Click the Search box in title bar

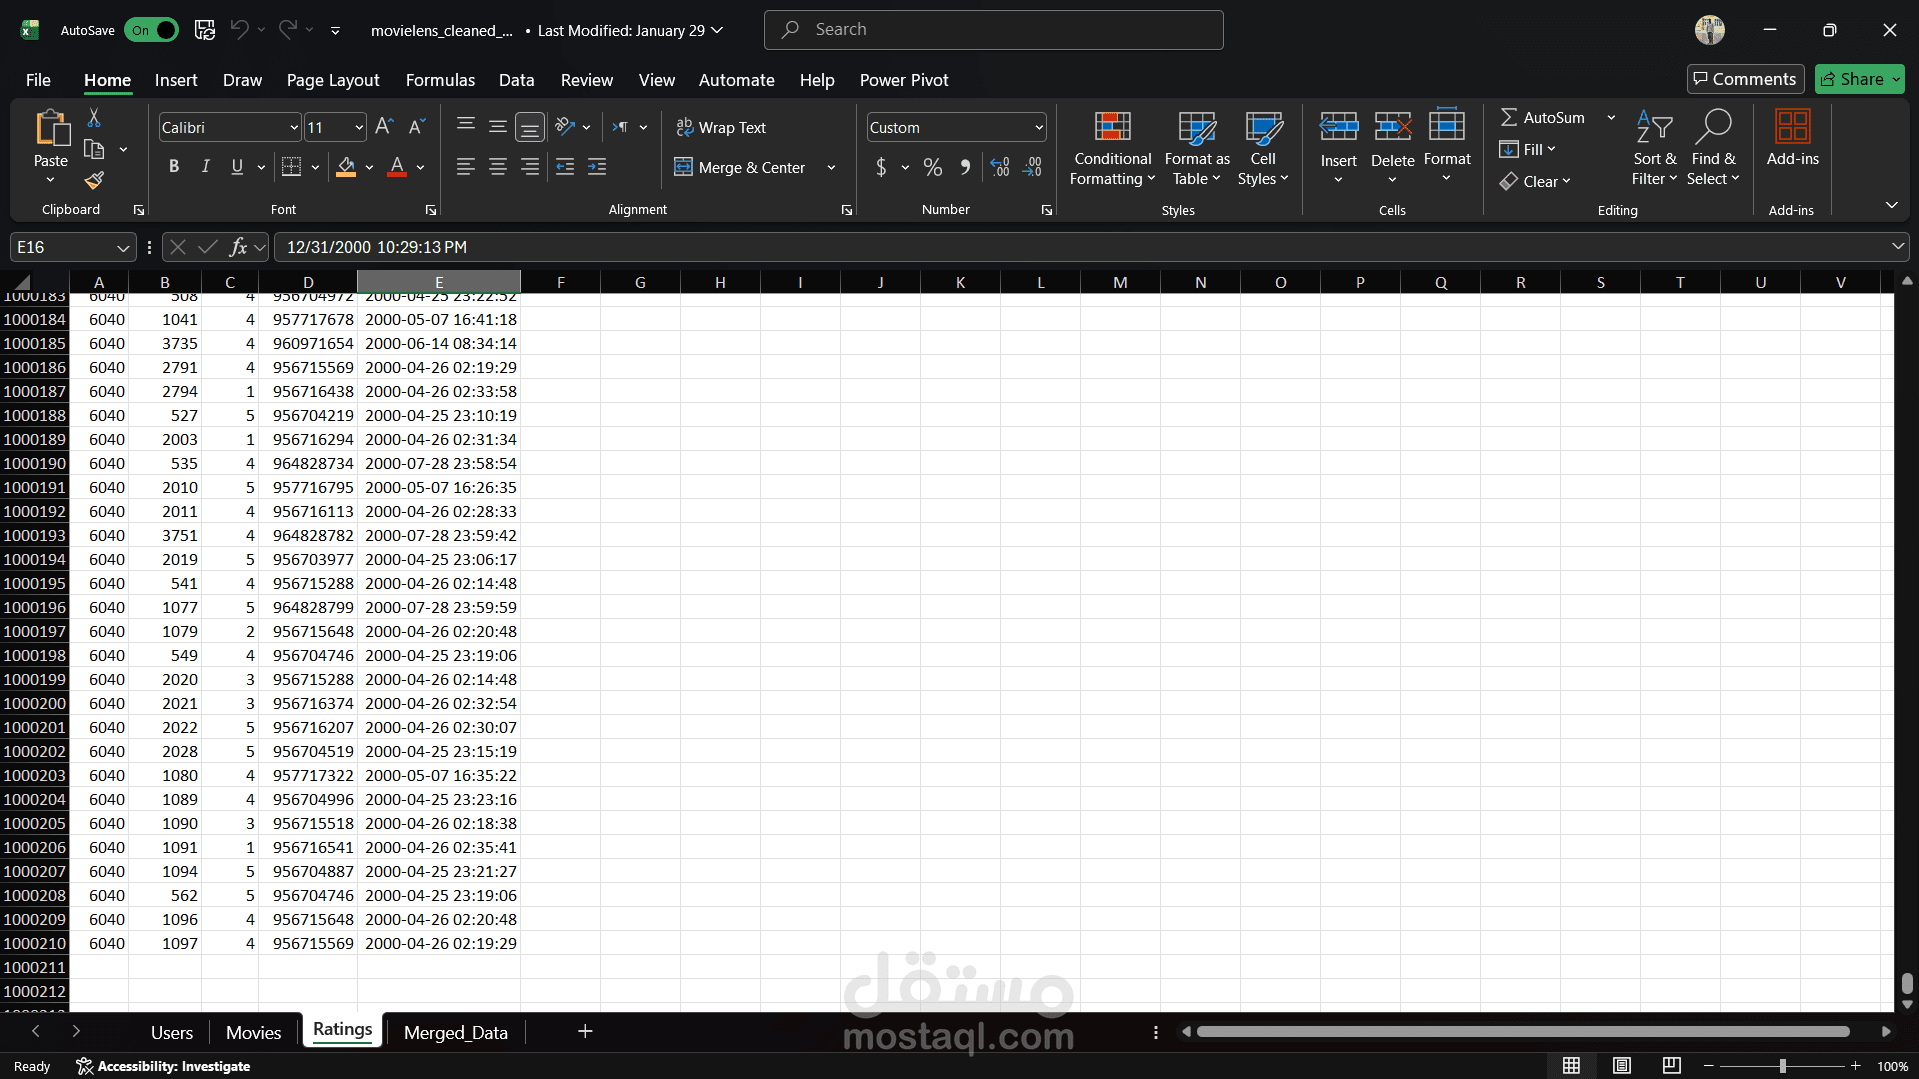point(993,30)
